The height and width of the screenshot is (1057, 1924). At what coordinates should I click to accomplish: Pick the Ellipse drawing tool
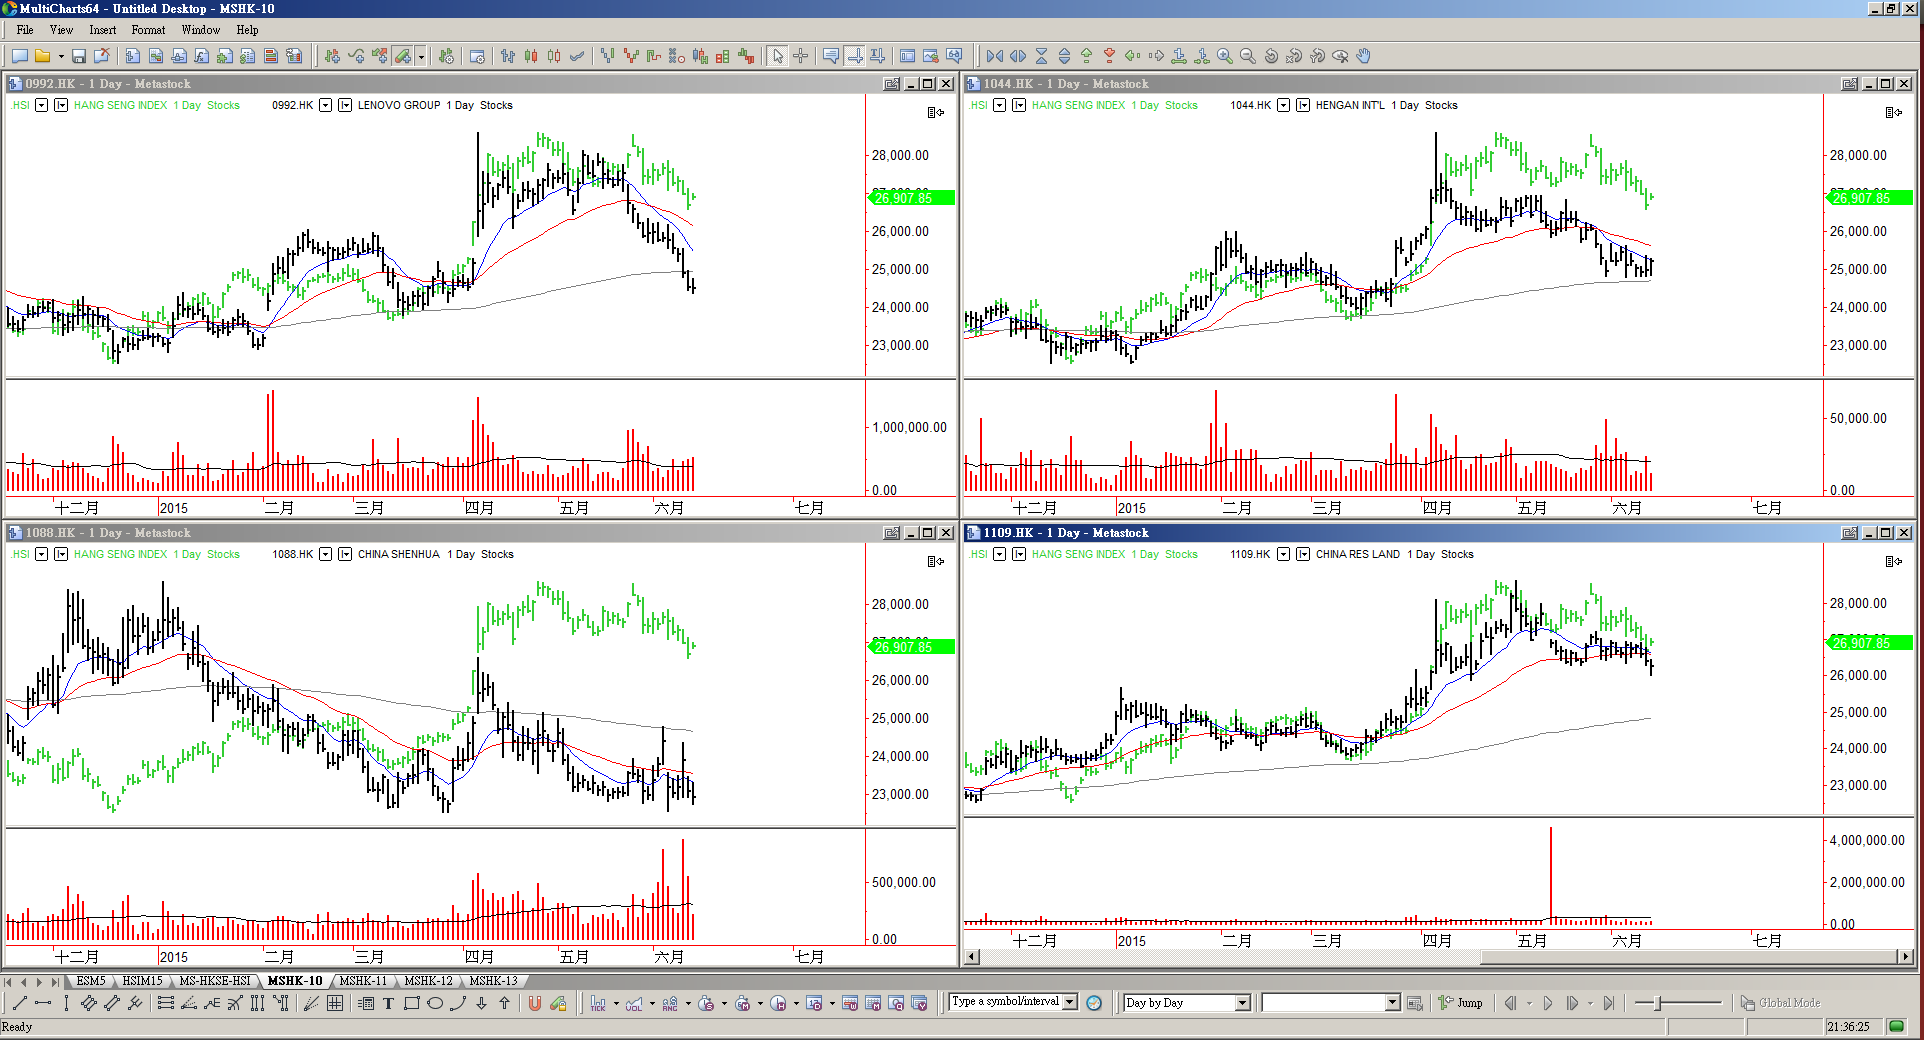click(x=435, y=1003)
